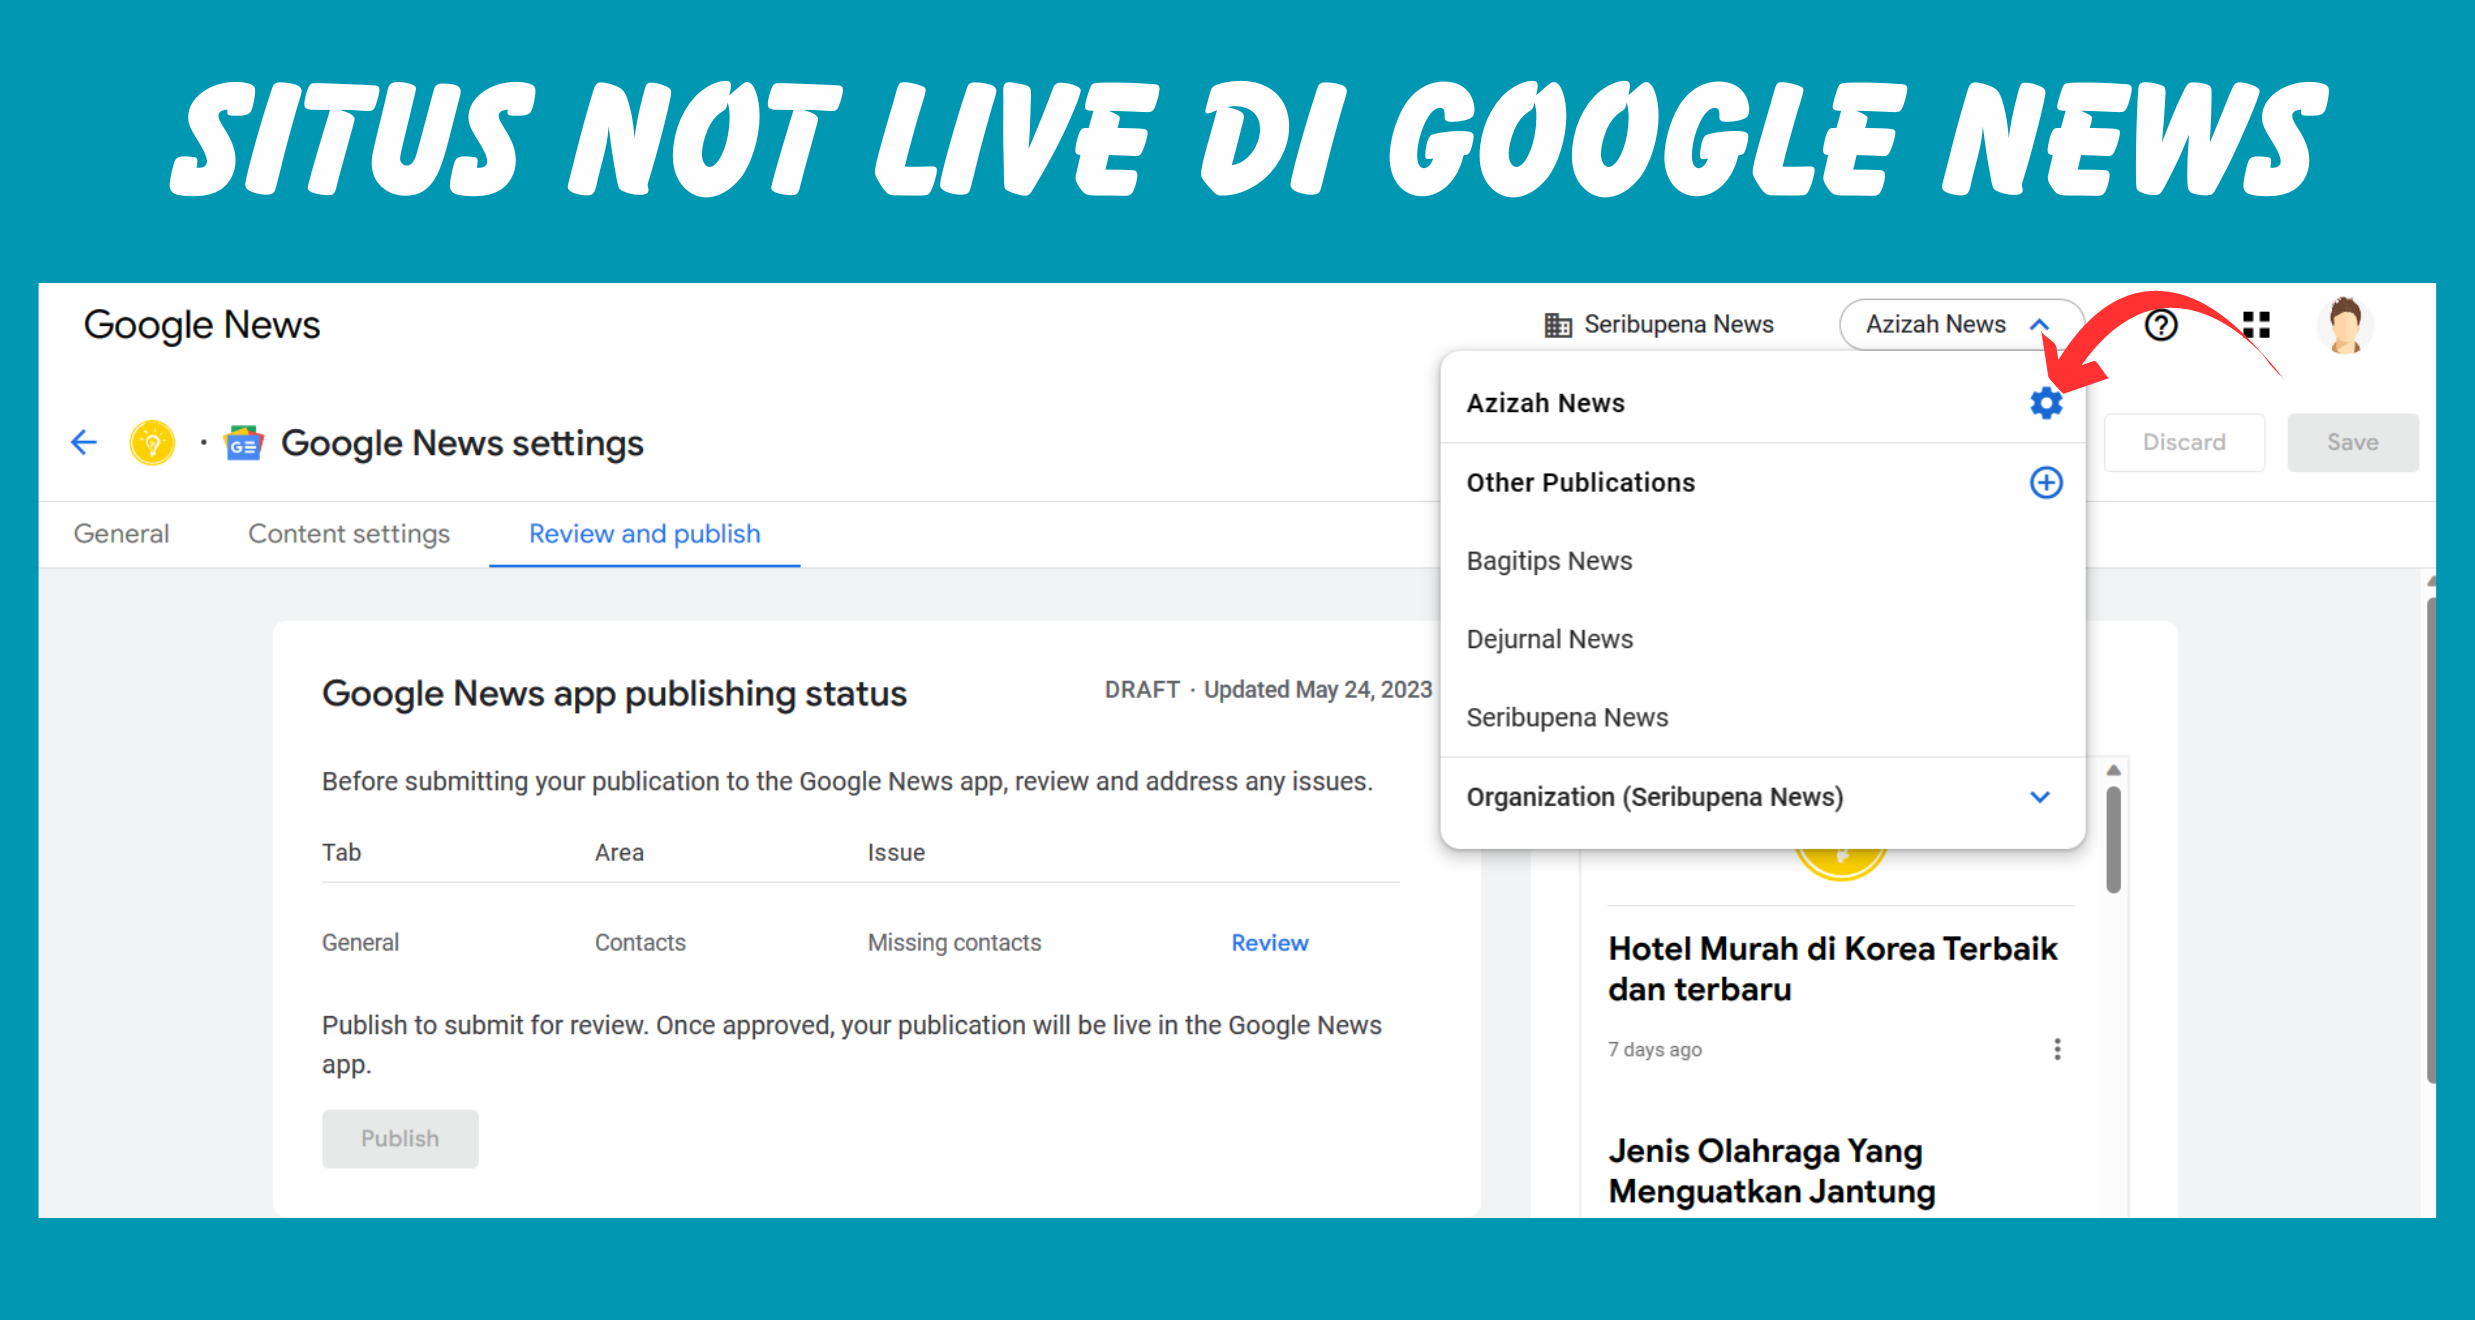Open the article Hotel Murah di Korea Terbaik
Screen dimensions: 2475x1320
tap(1832, 969)
